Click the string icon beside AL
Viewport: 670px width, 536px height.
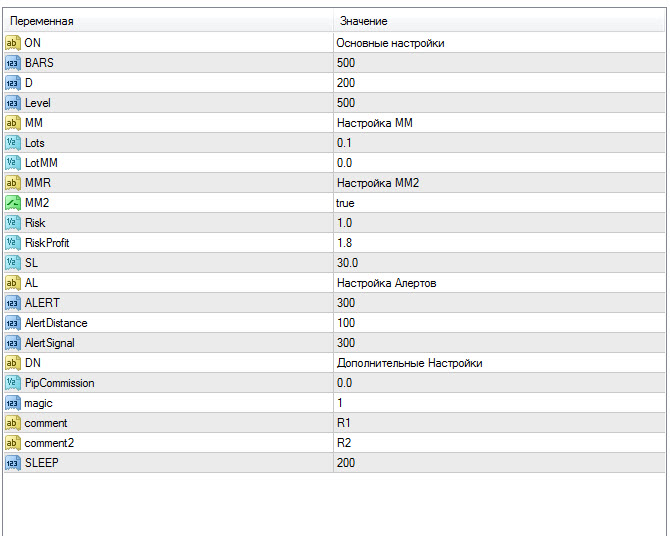[x=13, y=283]
